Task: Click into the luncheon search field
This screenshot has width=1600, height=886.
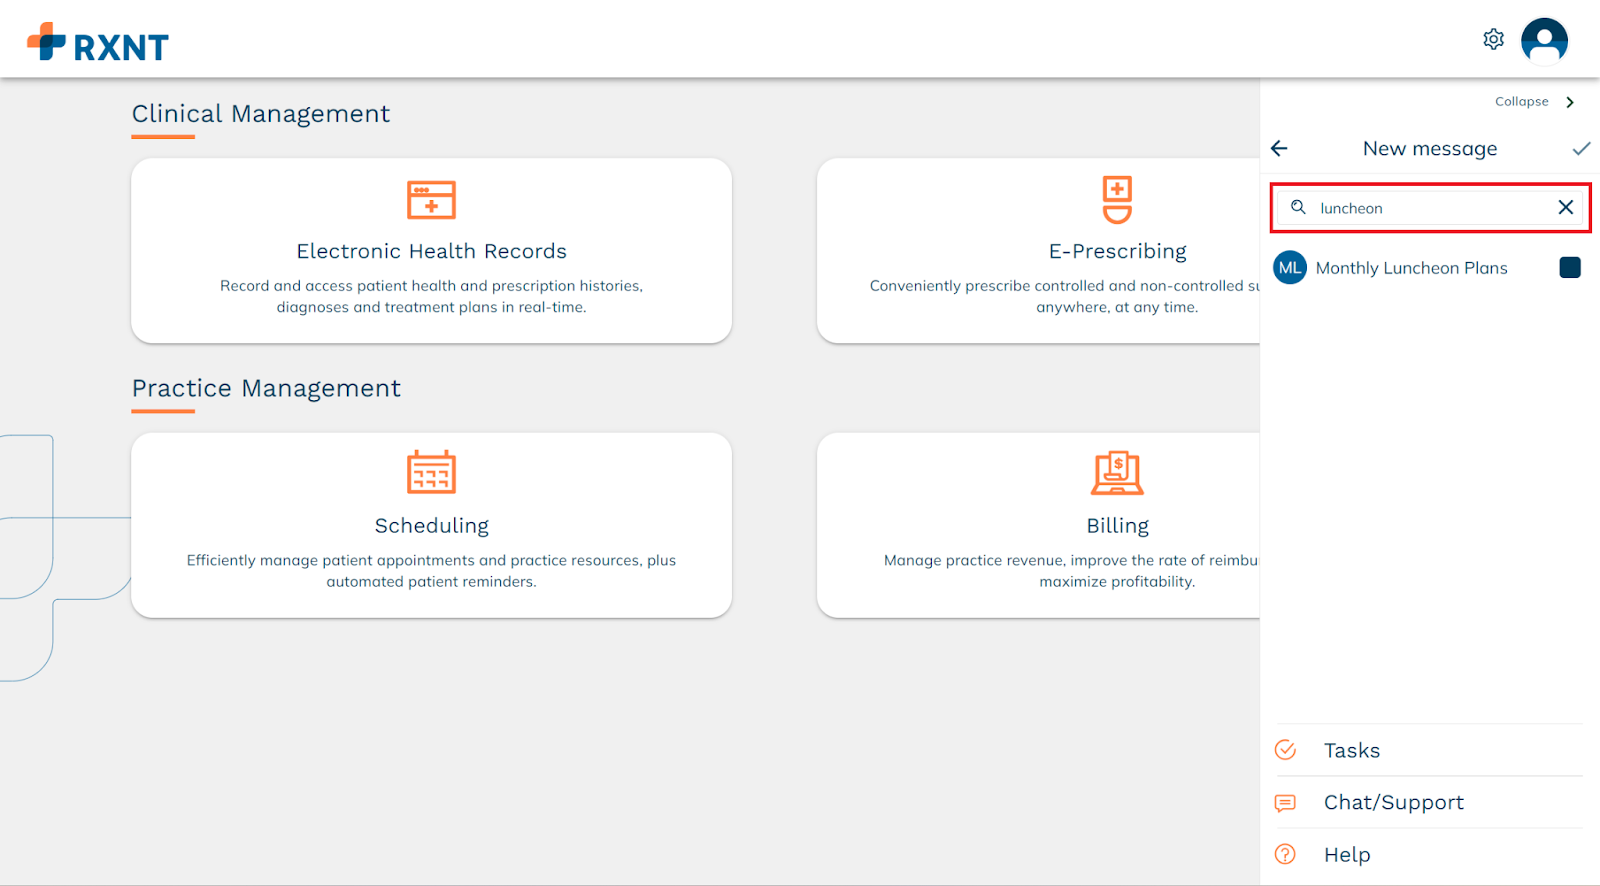Action: [x=1430, y=208]
